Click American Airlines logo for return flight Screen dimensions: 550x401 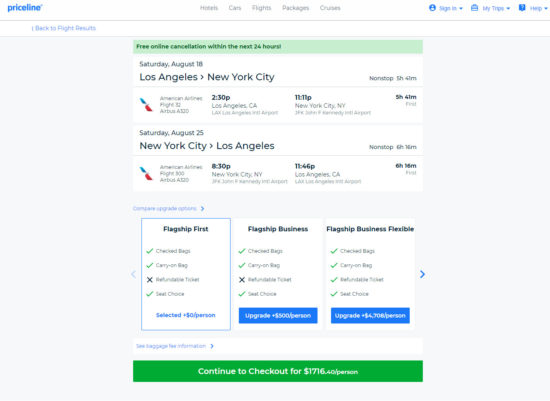146,173
